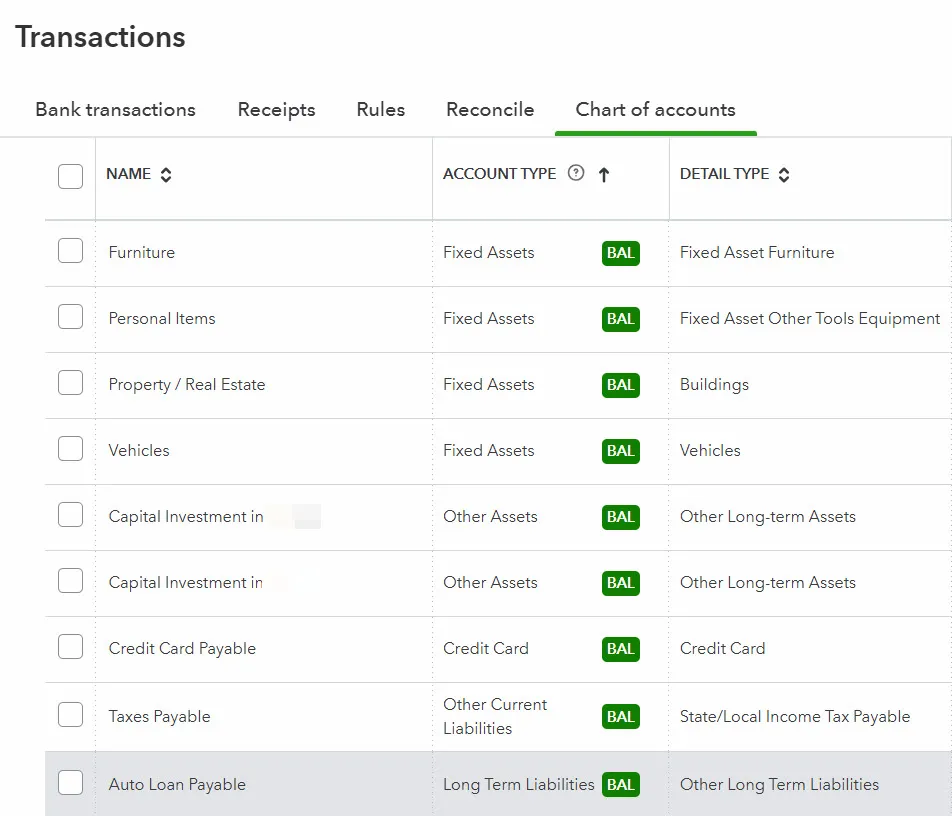Sort by the Detail Type column arrows
Image resolution: width=952 pixels, height=816 pixels.
(x=784, y=175)
